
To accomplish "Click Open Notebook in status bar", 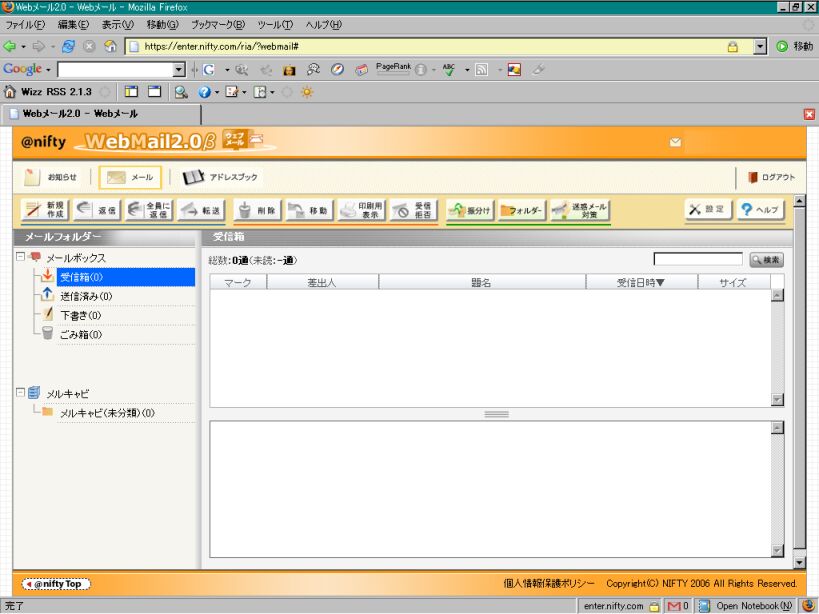I will (747, 606).
